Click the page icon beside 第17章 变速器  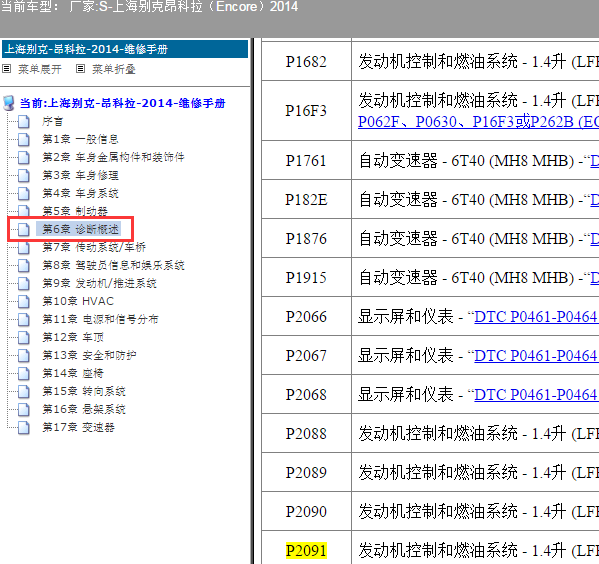[x=24, y=427]
